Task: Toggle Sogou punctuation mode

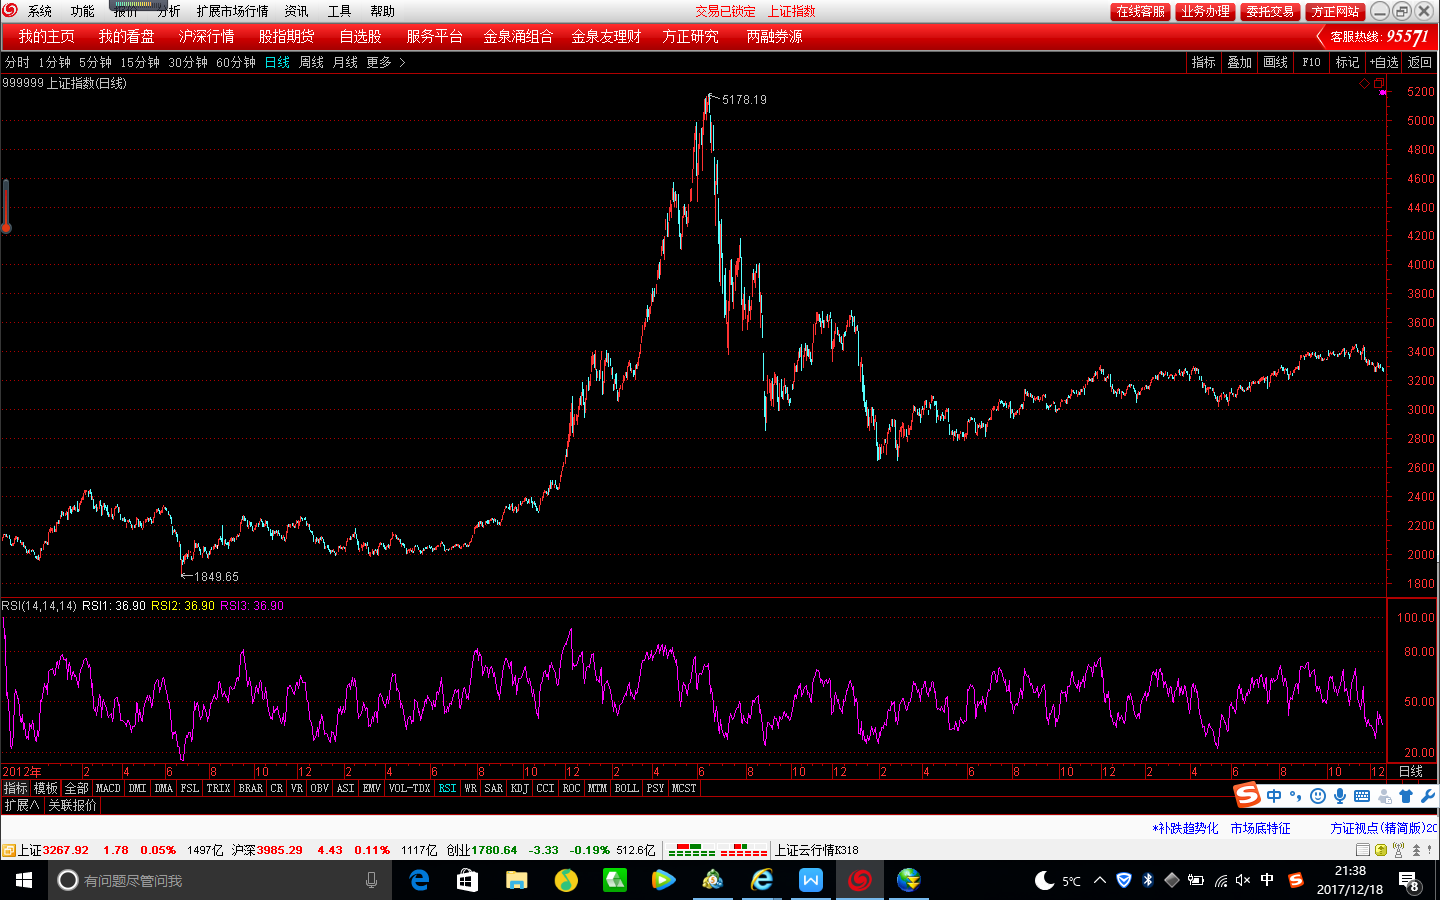Action: (1296, 796)
